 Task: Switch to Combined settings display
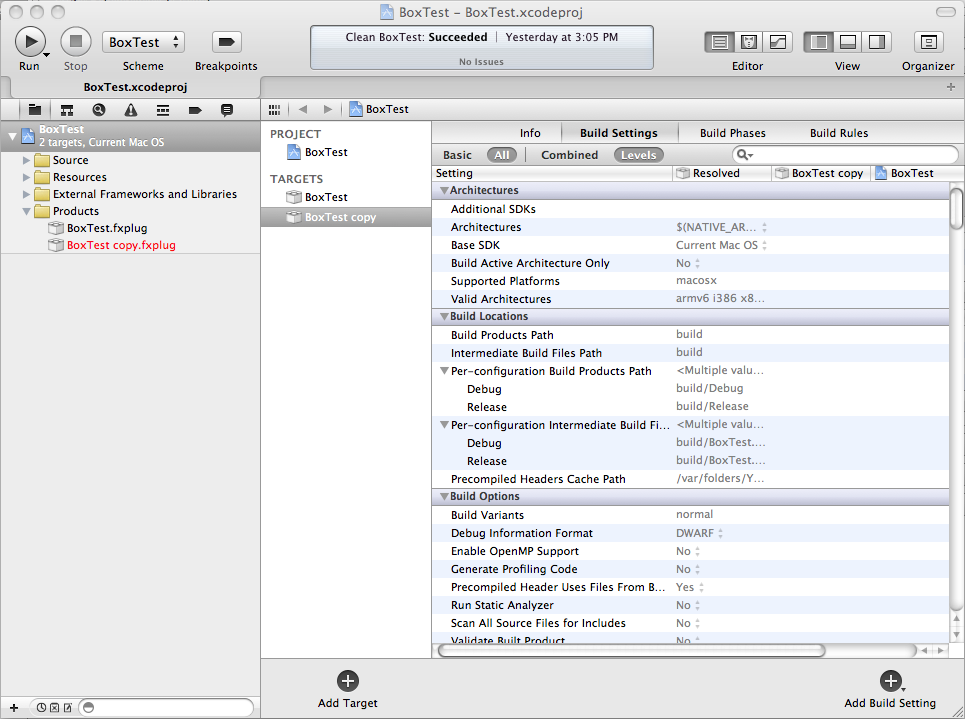[569, 155]
